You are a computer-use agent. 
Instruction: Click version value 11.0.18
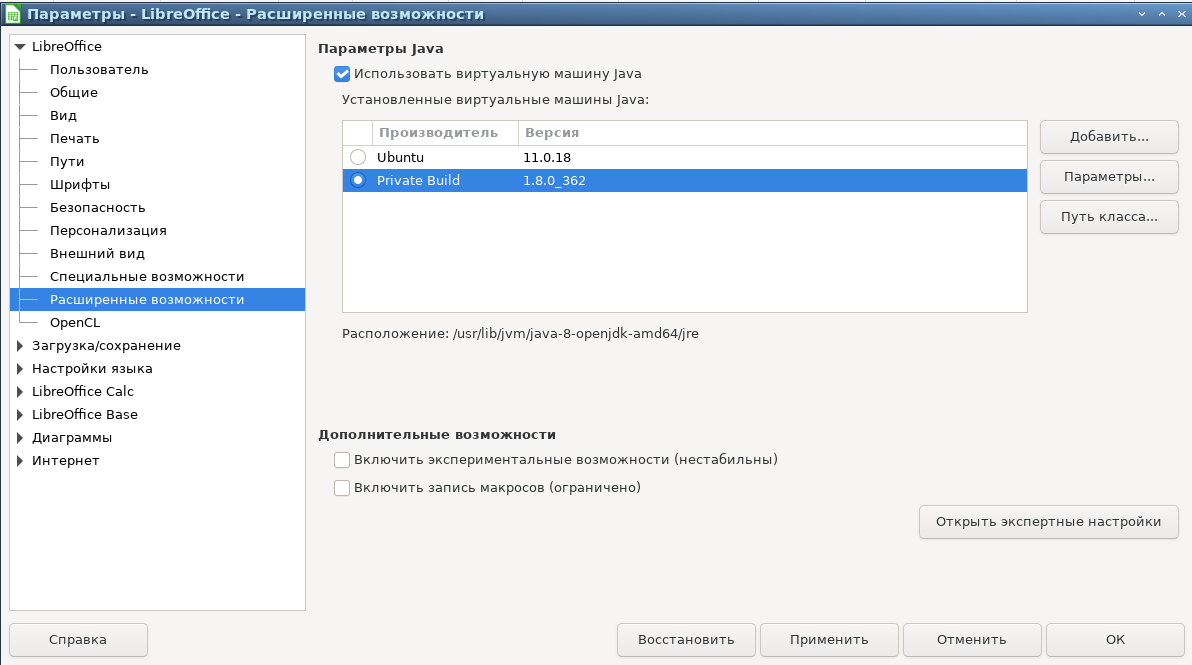click(x=547, y=157)
